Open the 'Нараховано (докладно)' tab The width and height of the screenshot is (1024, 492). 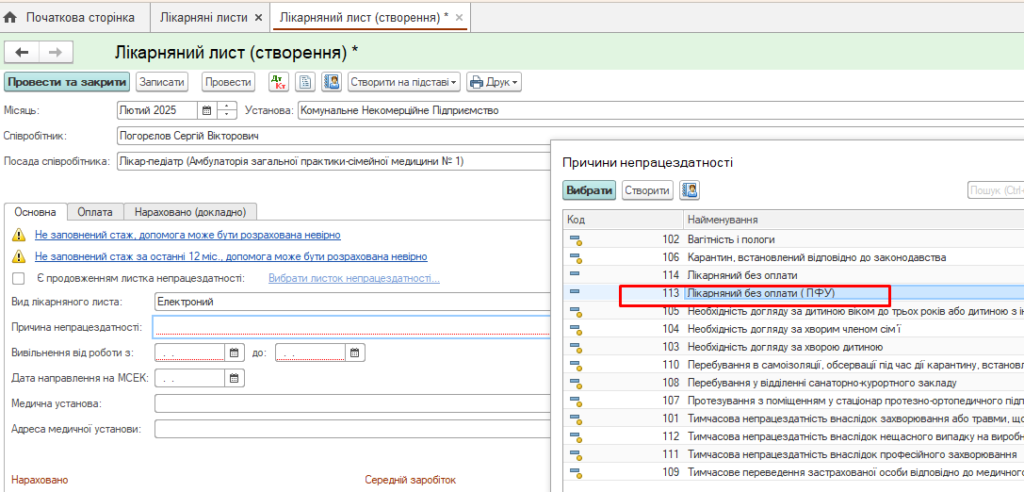pos(192,212)
